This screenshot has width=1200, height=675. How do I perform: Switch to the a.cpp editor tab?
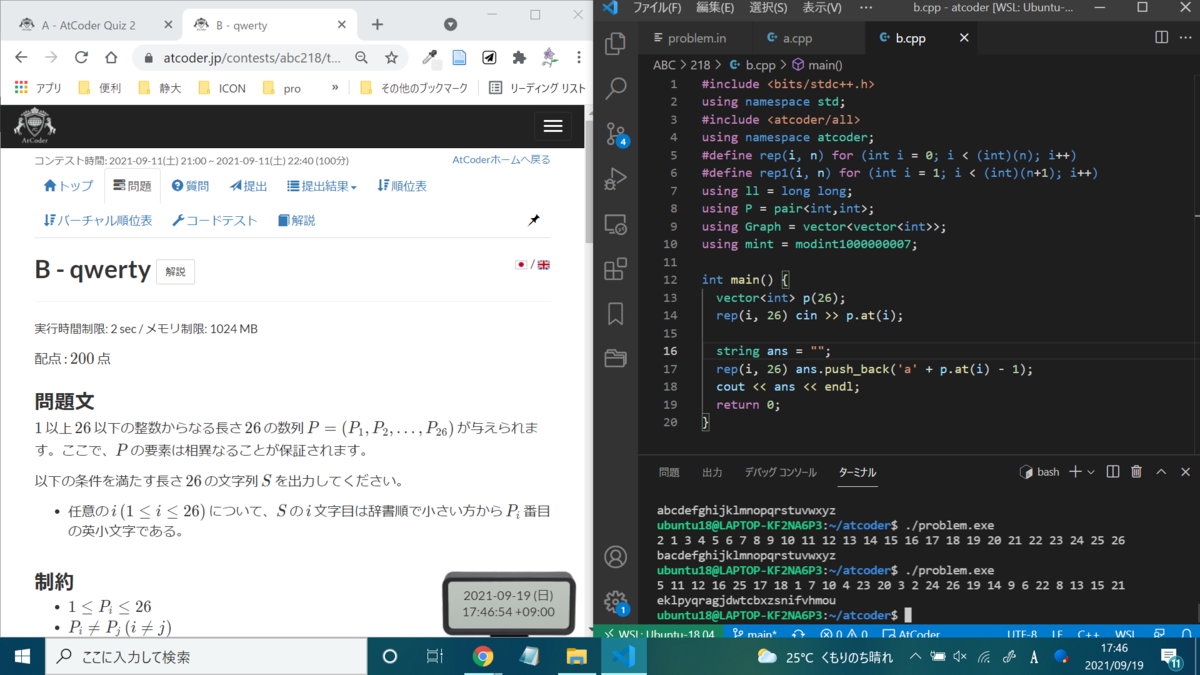coord(800,37)
